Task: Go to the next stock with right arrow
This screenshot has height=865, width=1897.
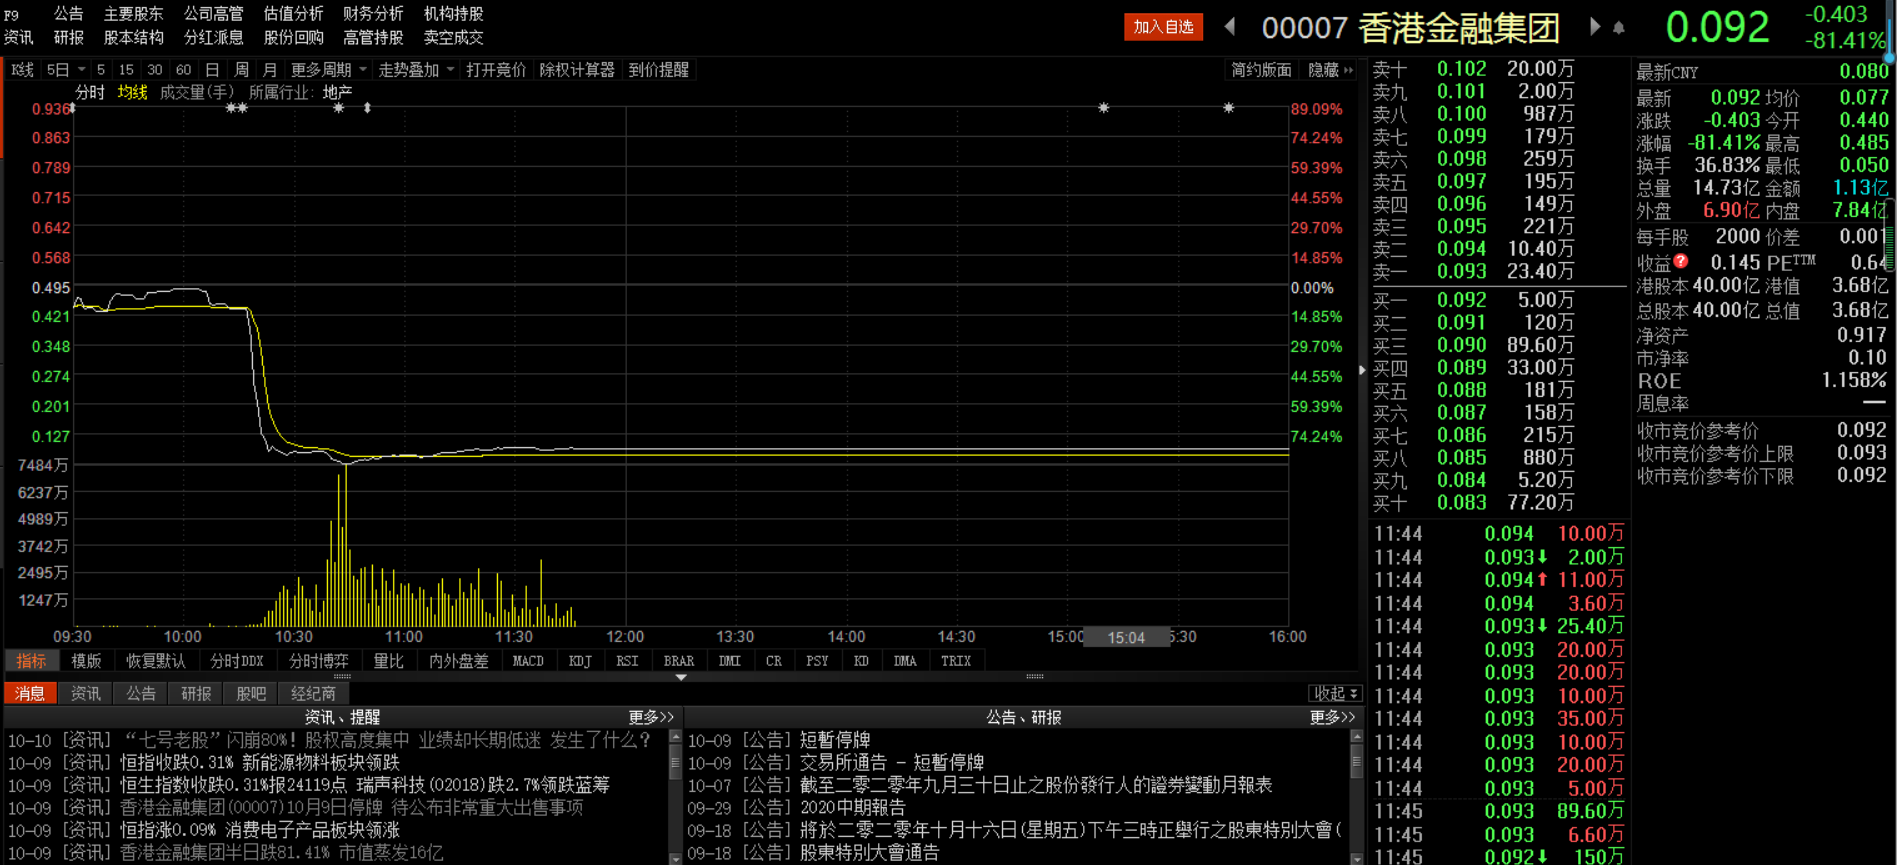Action: coord(1595,27)
